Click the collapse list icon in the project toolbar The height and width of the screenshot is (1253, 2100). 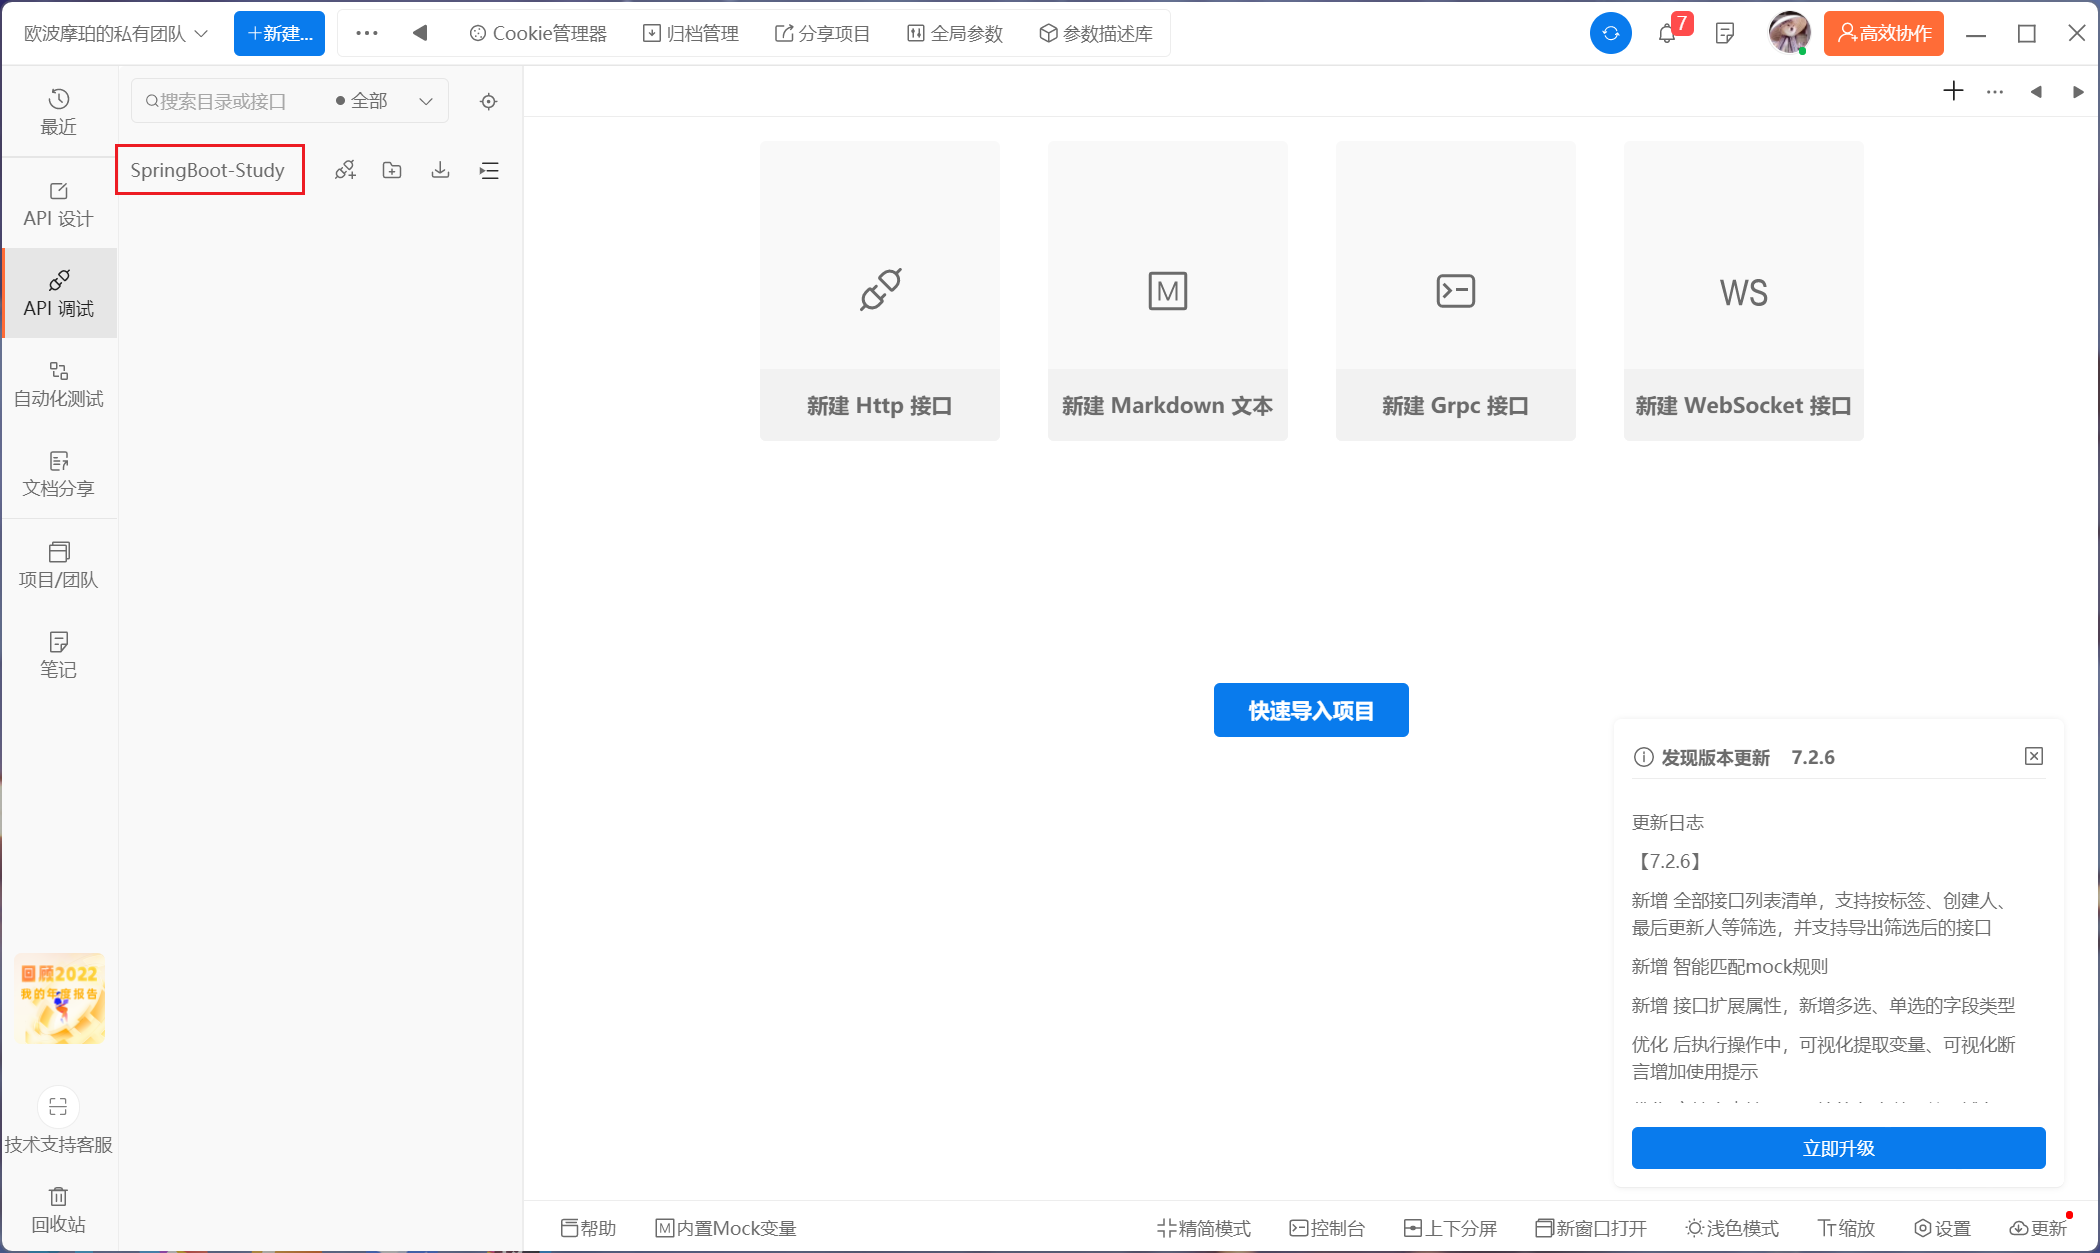tap(489, 170)
